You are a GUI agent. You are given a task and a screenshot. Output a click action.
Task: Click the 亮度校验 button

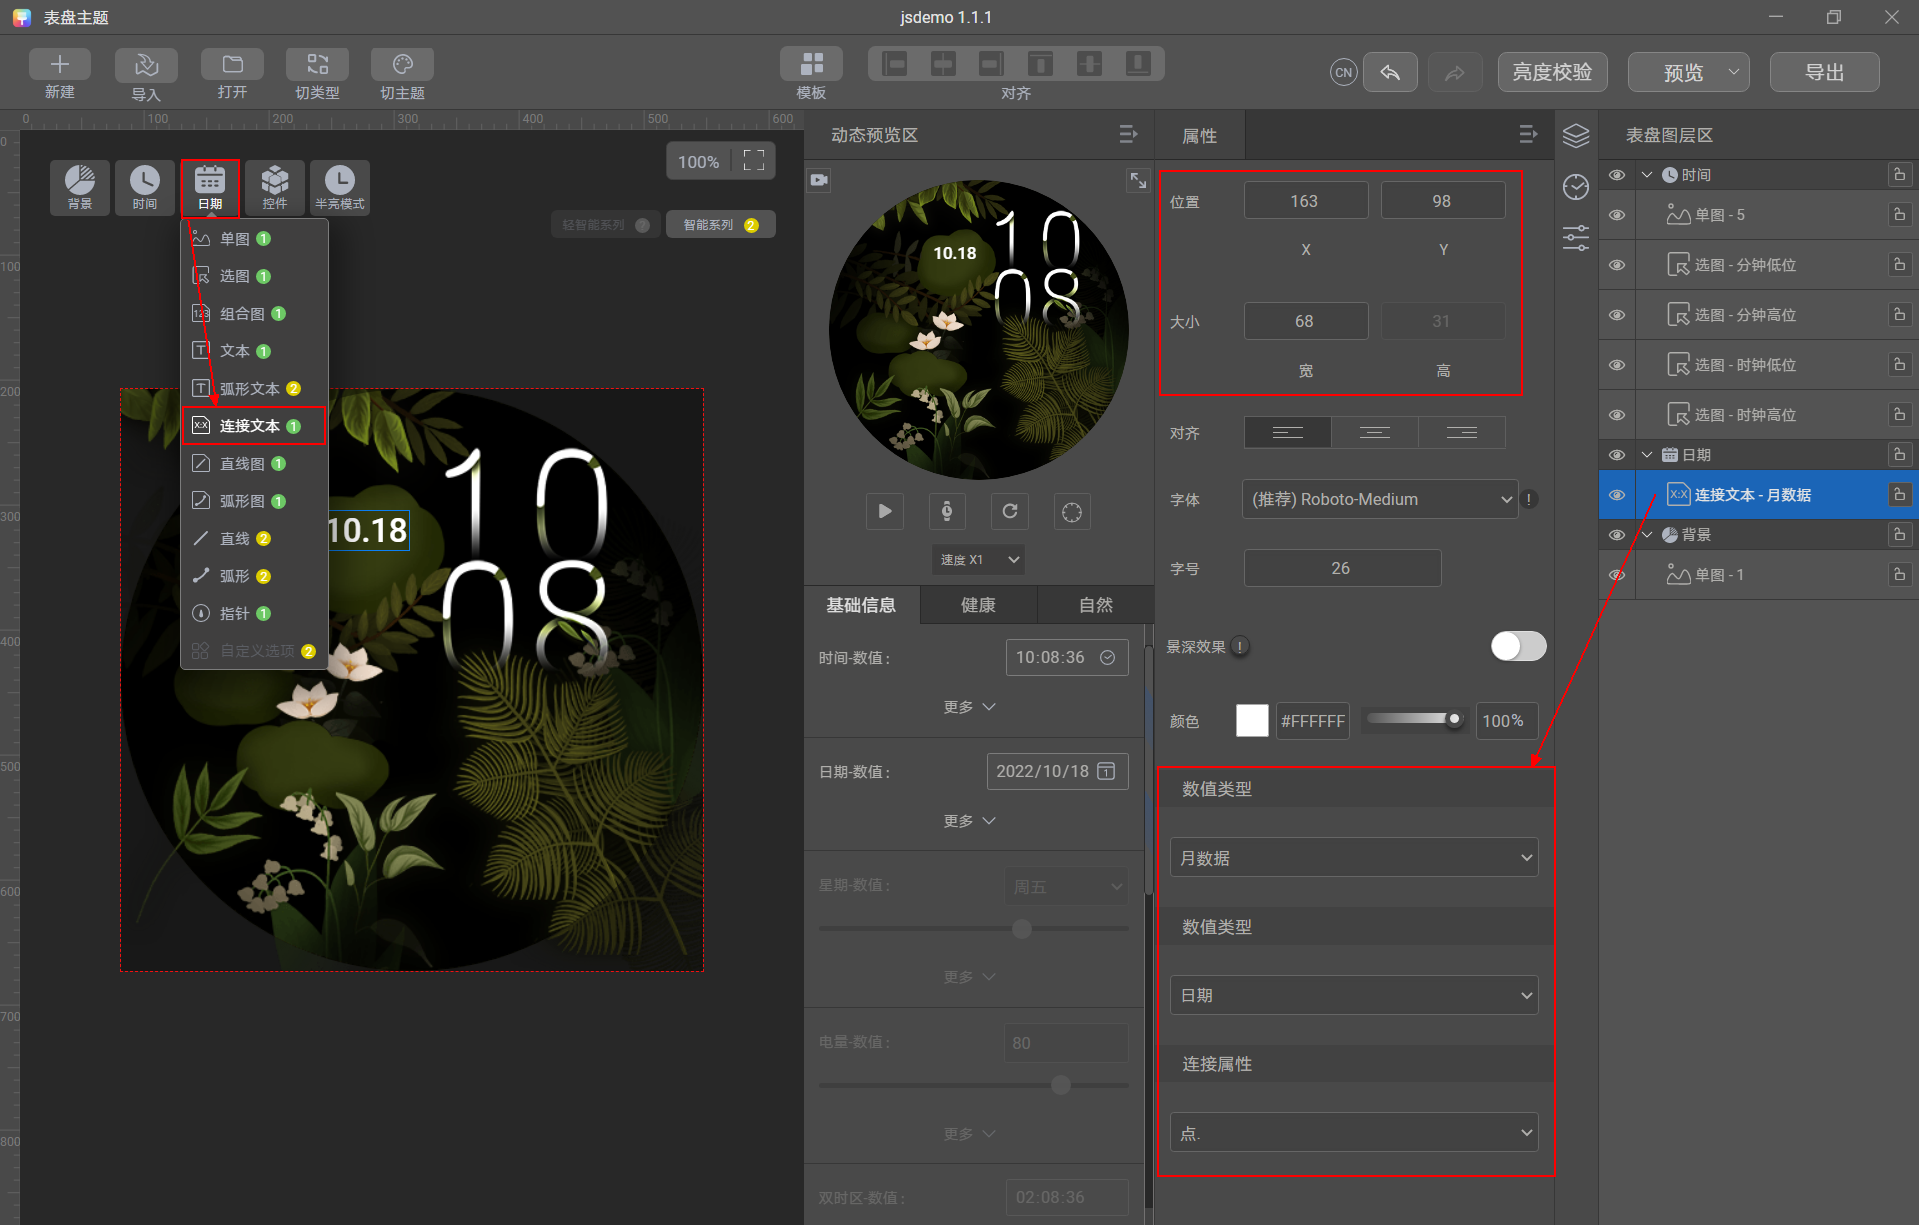(1552, 72)
